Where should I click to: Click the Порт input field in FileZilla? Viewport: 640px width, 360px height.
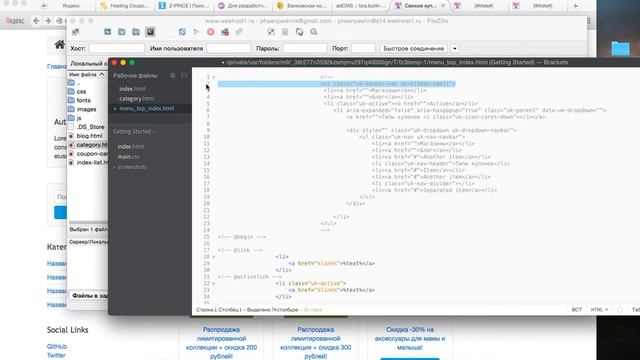pyautogui.click(x=363, y=48)
